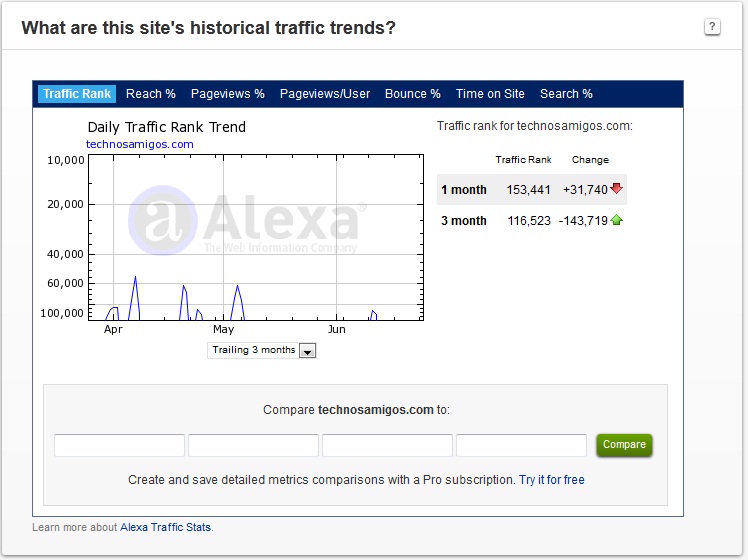Screen dimensions: 748x560
Task: Click the Daily Traffic Rank Trend title
Action: [166, 127]
